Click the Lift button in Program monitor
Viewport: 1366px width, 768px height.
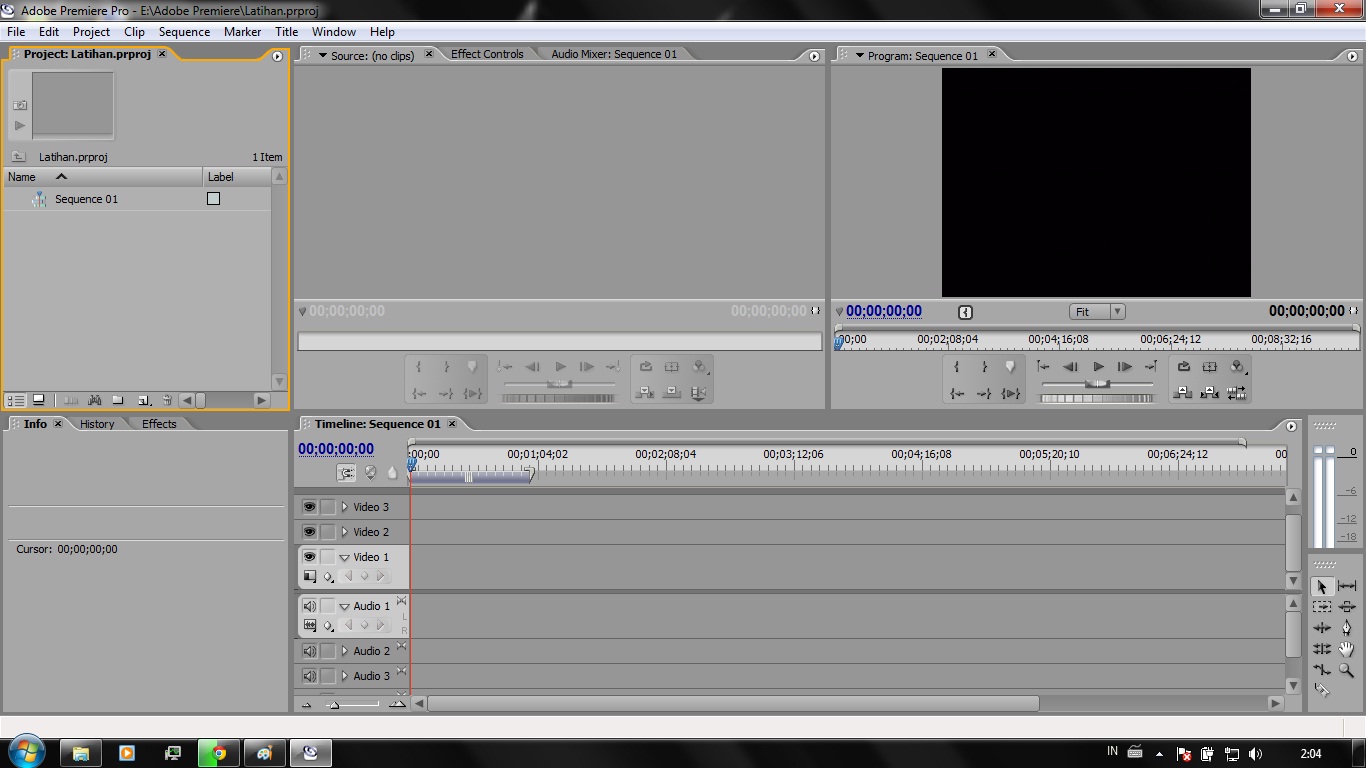pos(1183,393)
